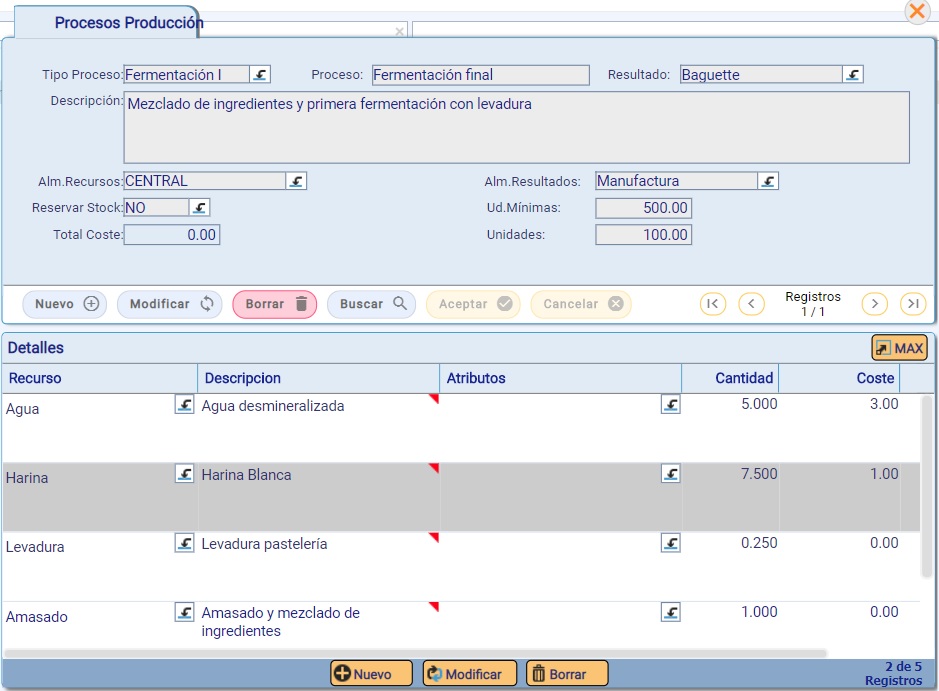The image size is (939, 691).
Task: Click quantity 7.500 in Harina row
Action: click(x=759, y=474)
